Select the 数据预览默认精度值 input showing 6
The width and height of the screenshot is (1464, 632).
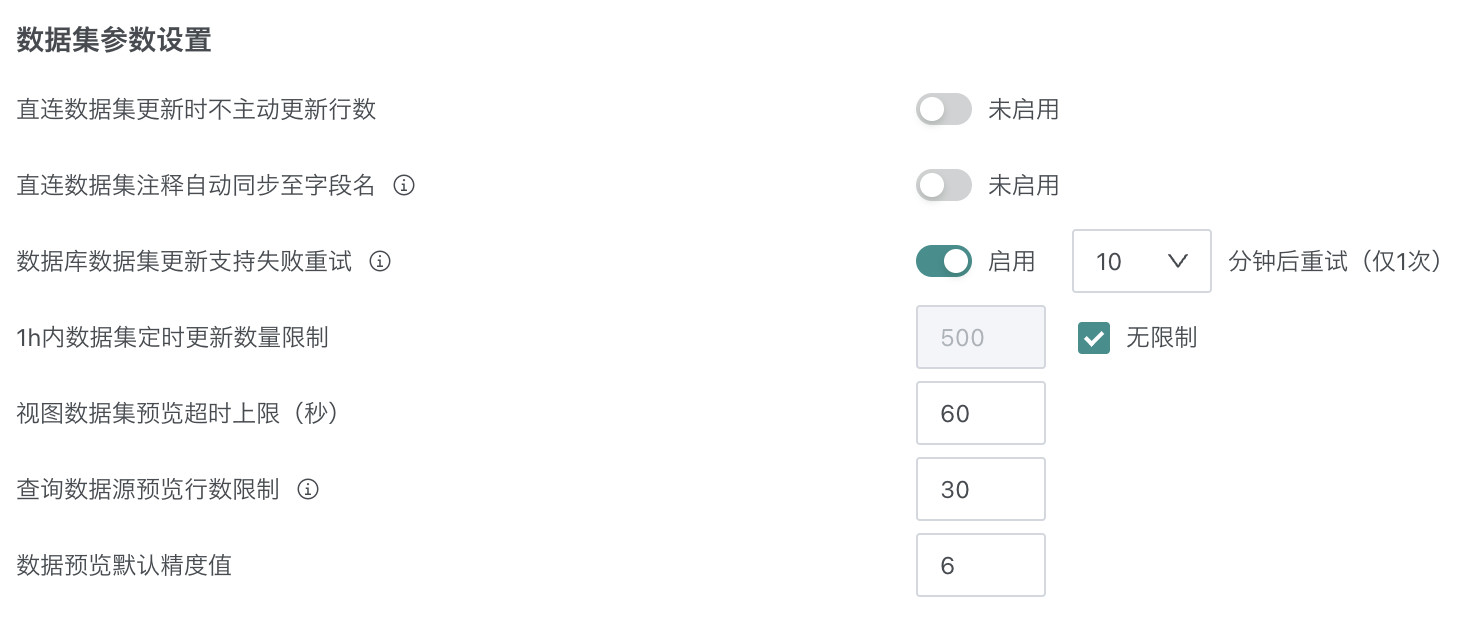[x=980, y=565]
